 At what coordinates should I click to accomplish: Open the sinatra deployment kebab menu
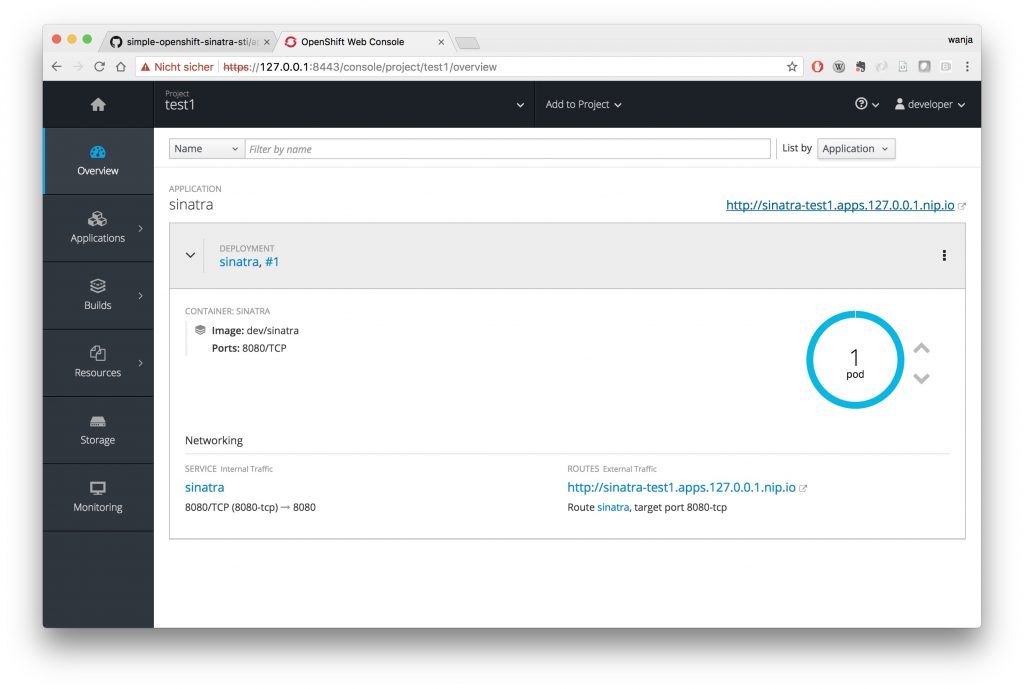tap(944, 255)
